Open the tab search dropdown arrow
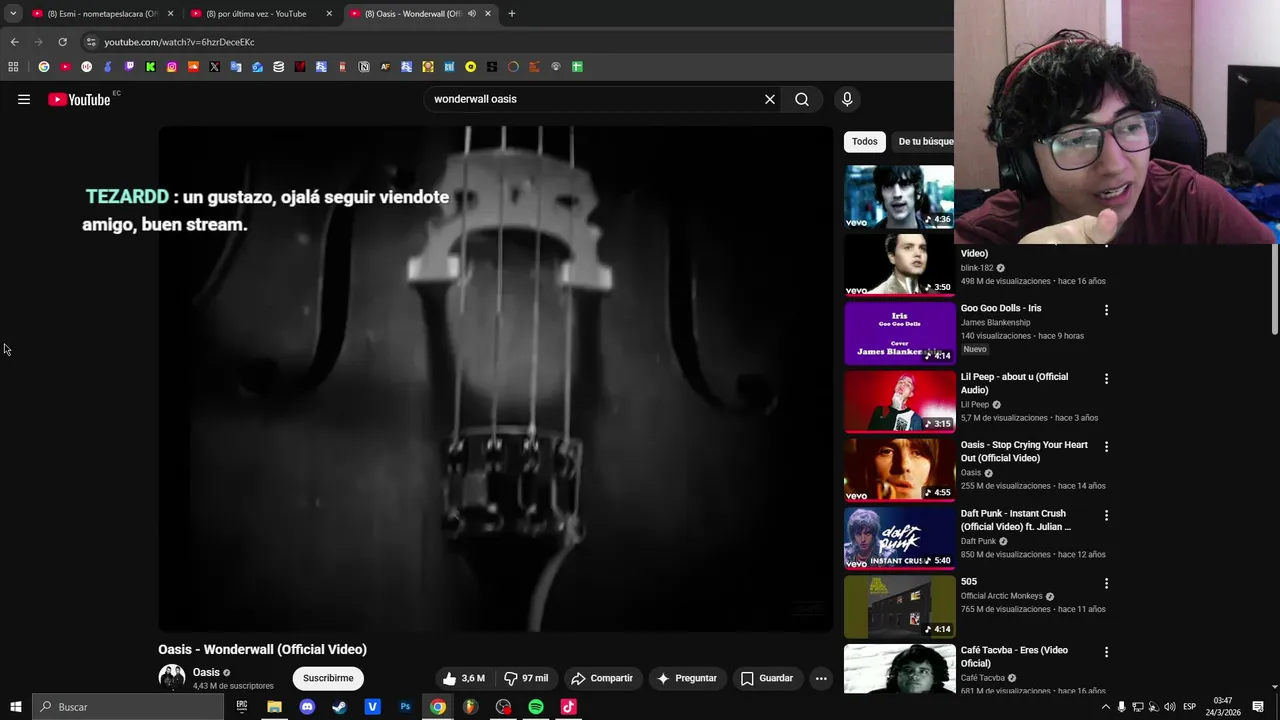Screen dimensions: 1280x720 click(13, 14)
